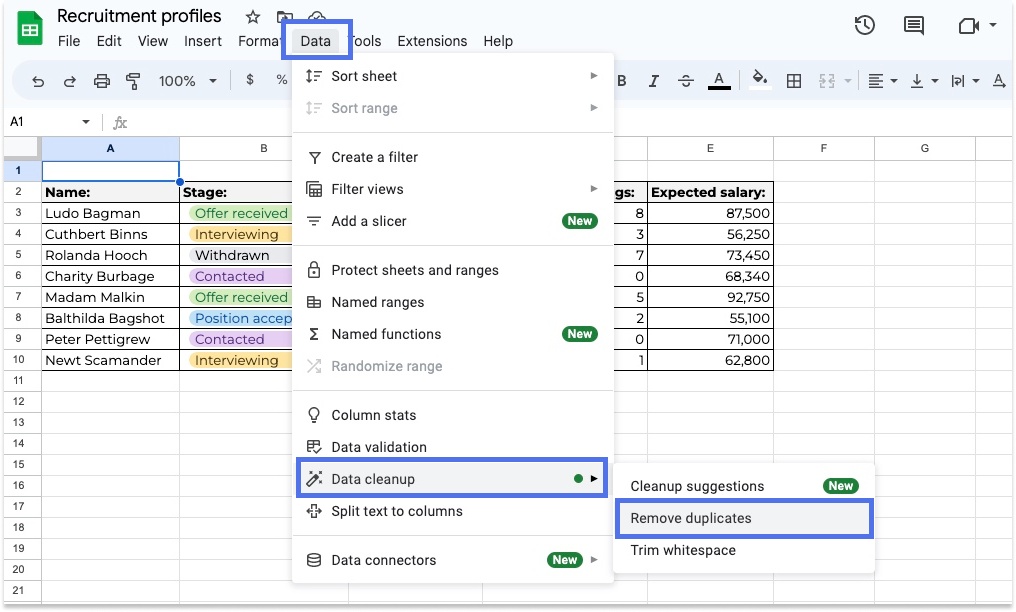Screen dimensions: 1016x612
Task: Open version history
Action: point(864,25)
